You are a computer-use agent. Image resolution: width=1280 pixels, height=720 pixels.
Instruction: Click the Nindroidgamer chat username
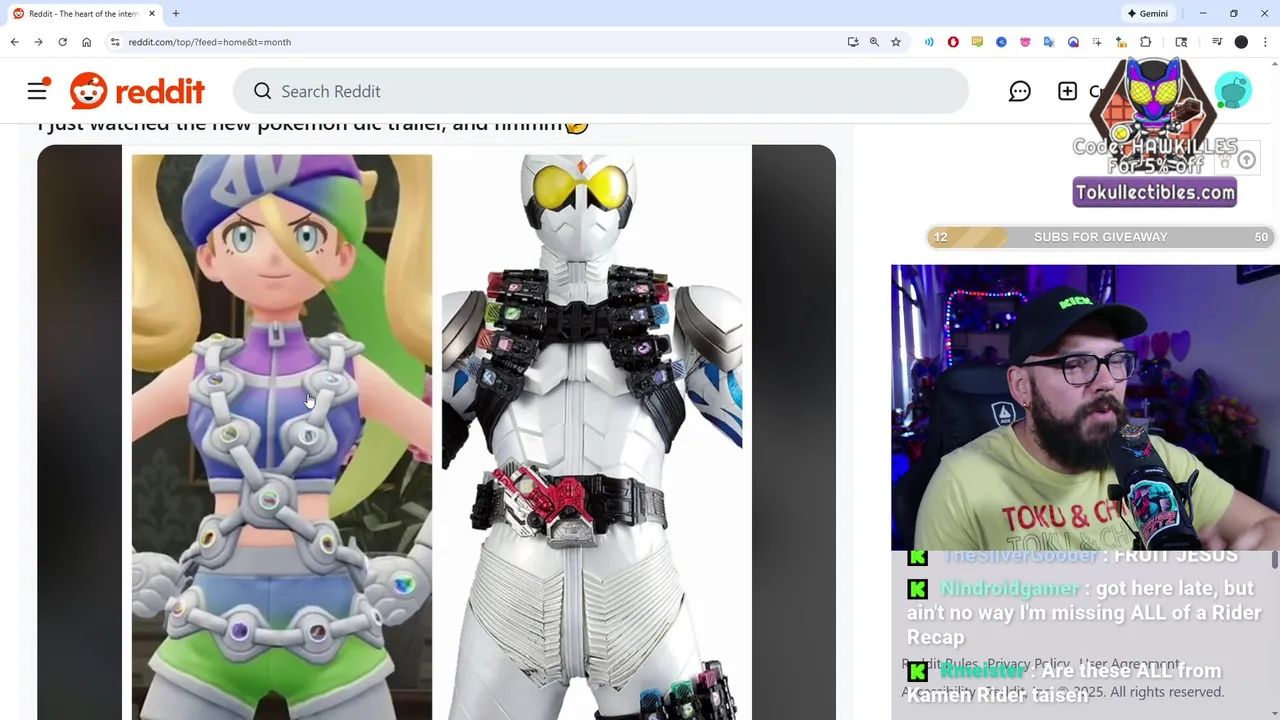coord(1010,588)
